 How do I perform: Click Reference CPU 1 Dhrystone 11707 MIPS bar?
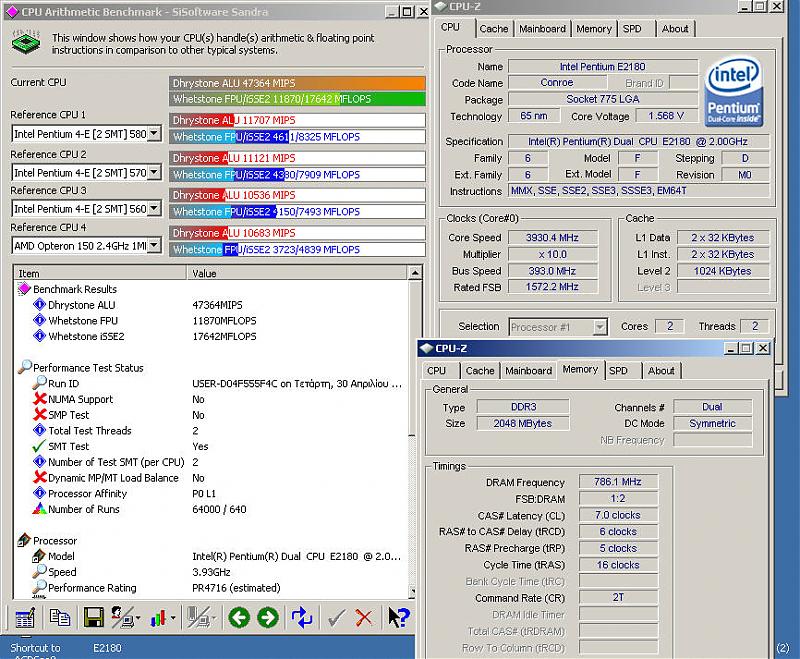pyautogui.click(x=297, y=120)
